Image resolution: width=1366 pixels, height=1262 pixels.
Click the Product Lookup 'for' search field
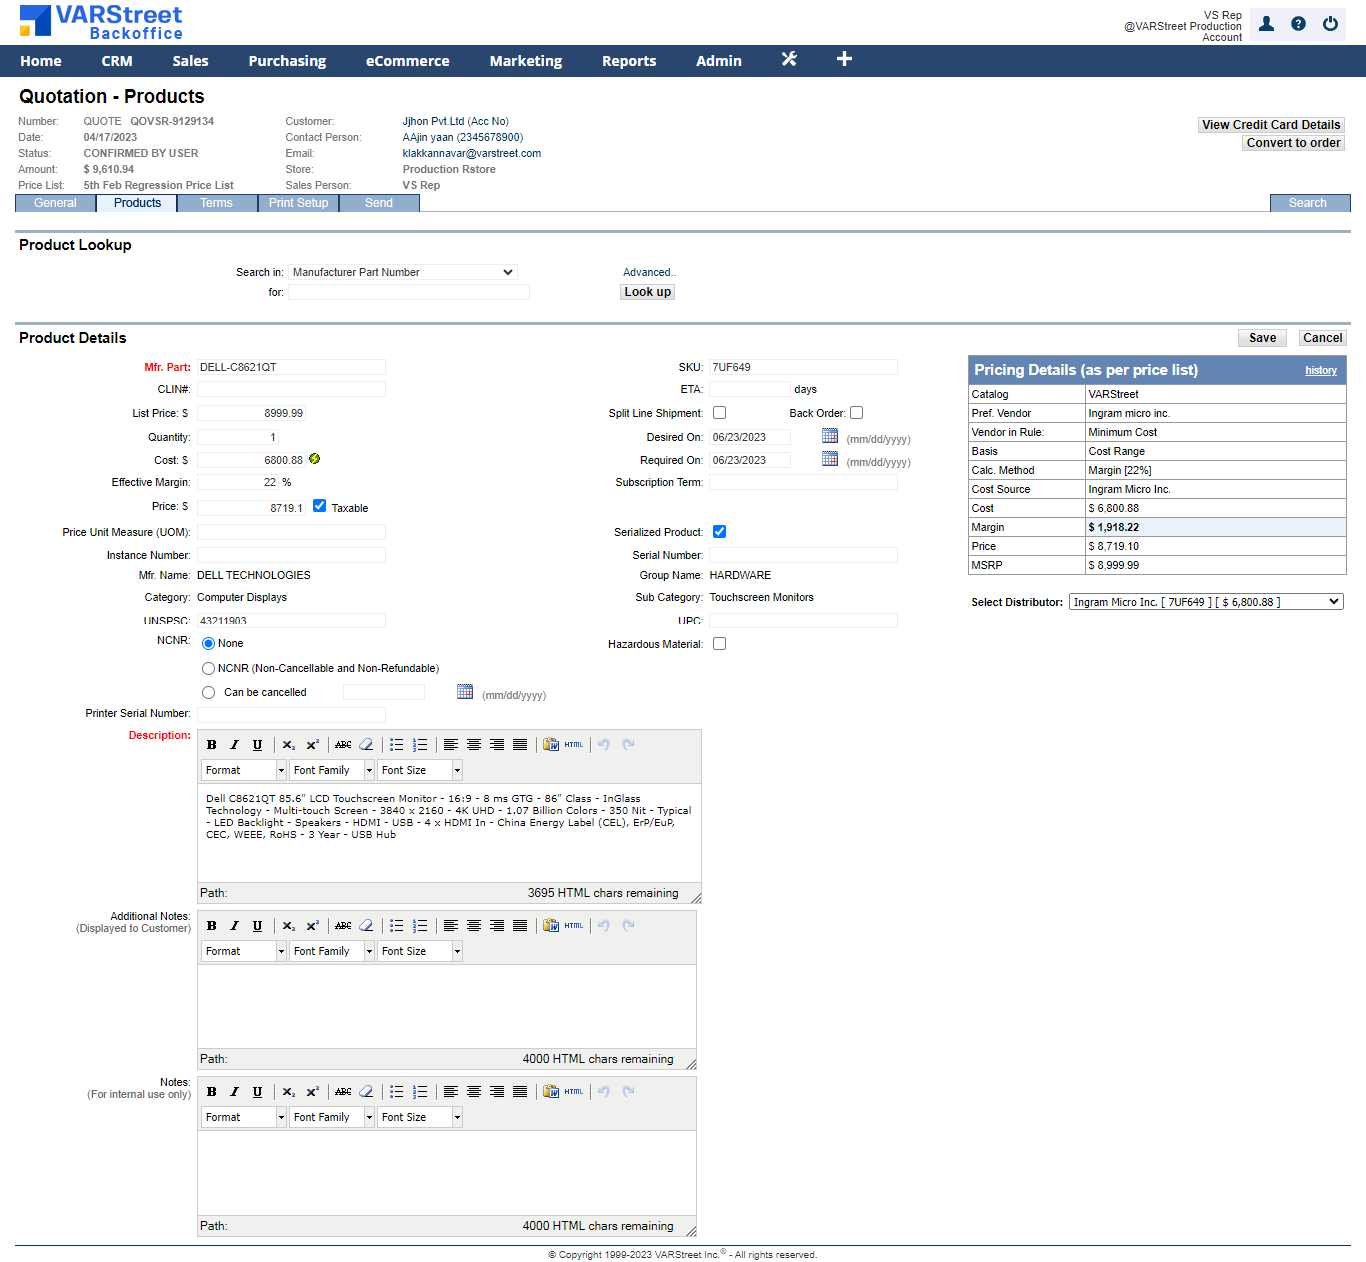(409, 292)
